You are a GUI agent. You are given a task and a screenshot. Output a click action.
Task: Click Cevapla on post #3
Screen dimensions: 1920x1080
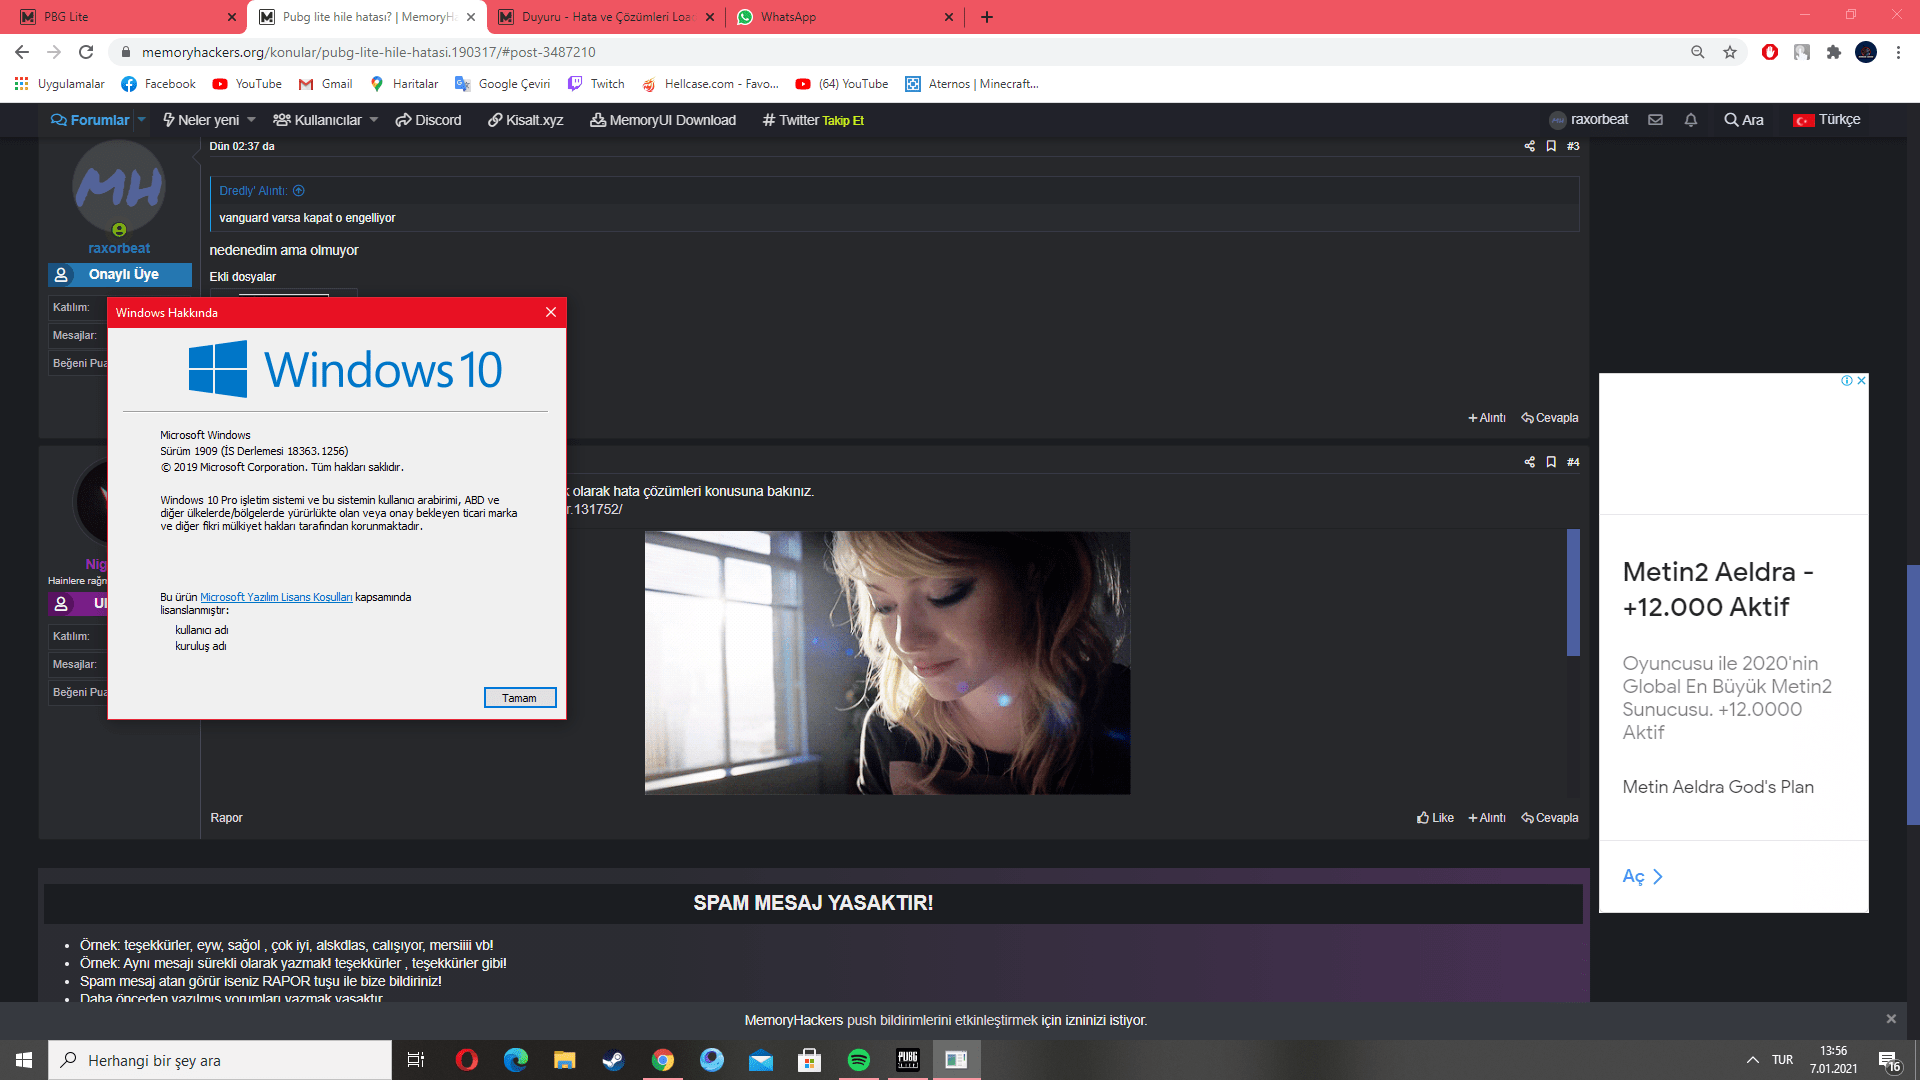[x=1550, y=418]
